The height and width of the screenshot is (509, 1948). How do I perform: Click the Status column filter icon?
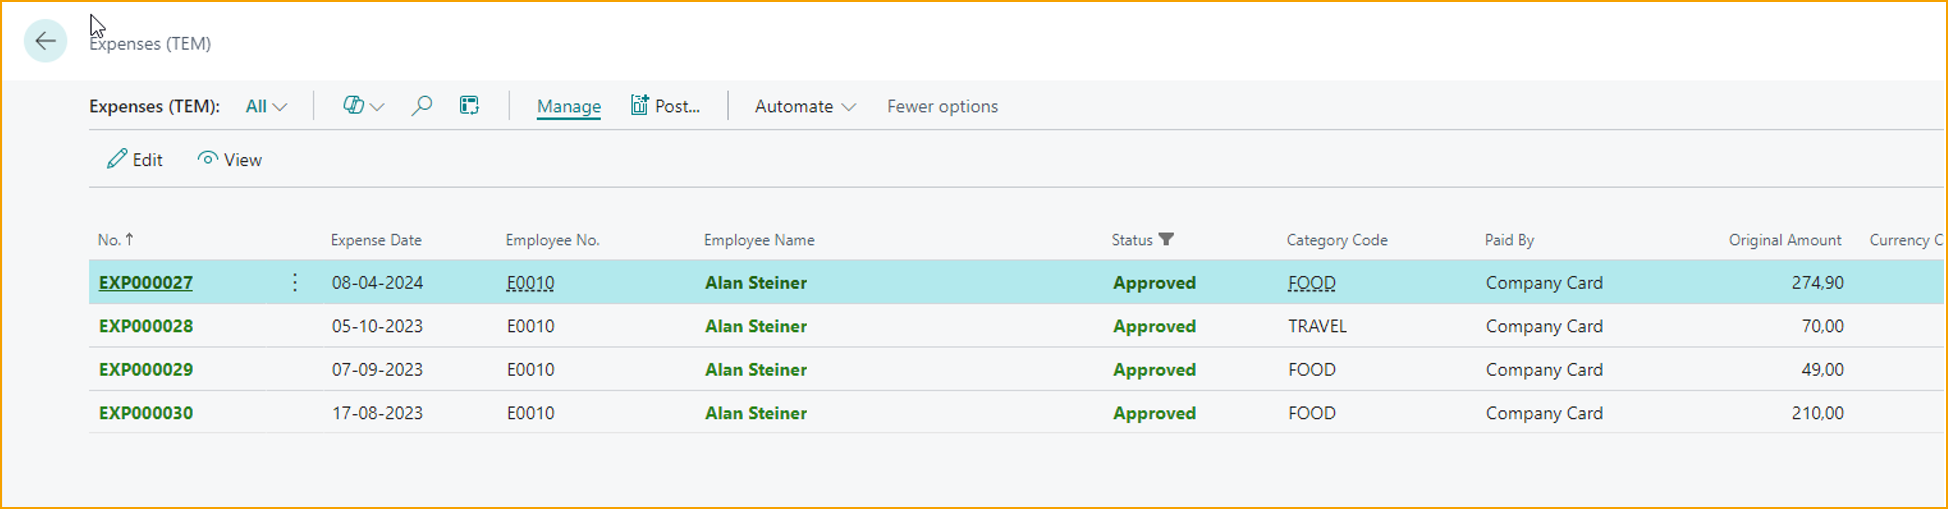pyautogui.click(x=1166, y=240)
